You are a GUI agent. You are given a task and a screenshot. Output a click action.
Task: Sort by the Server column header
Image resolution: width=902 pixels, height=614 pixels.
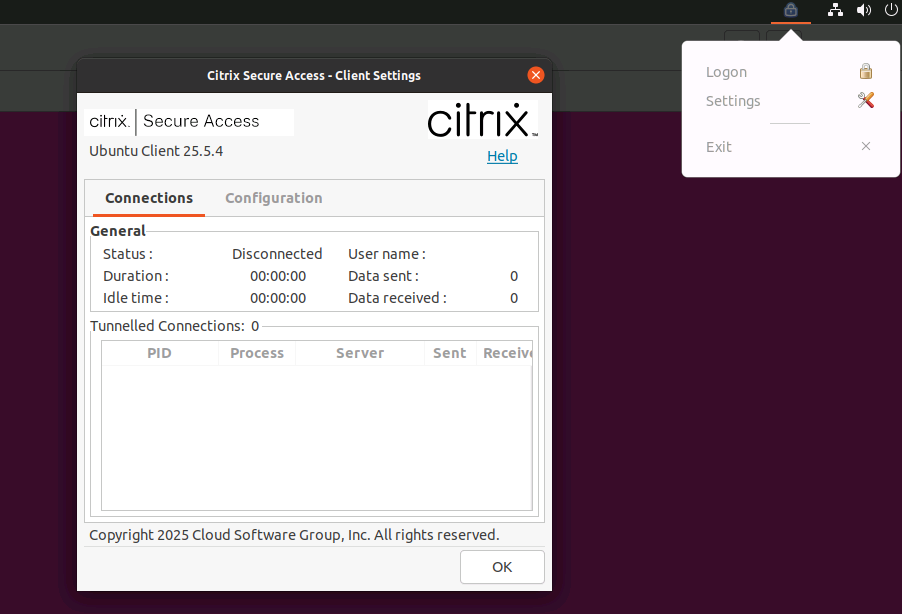pyautogui.click(x=360, y=353)
